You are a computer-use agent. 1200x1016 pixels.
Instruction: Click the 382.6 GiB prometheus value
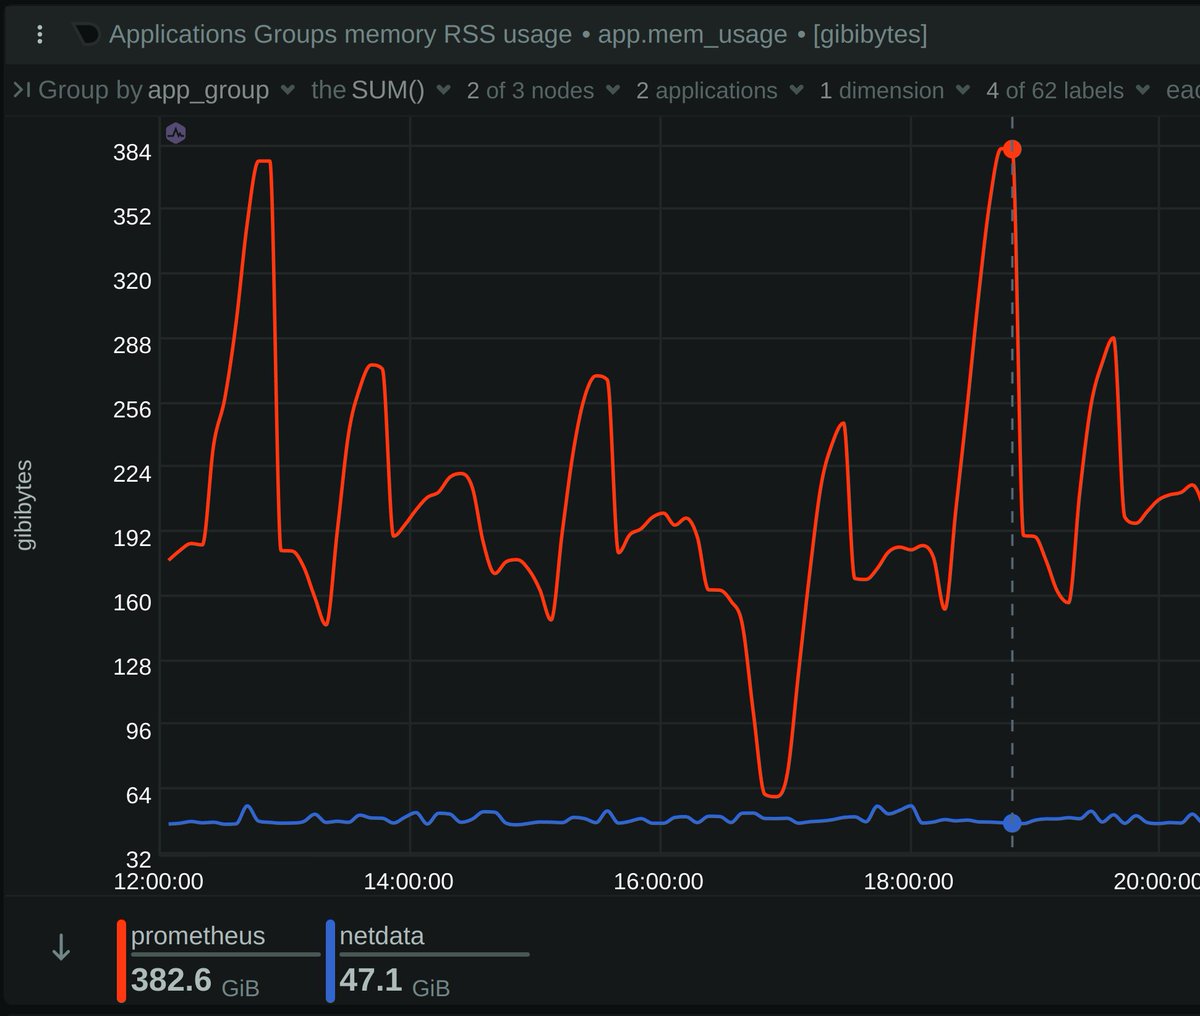[195, 981]
